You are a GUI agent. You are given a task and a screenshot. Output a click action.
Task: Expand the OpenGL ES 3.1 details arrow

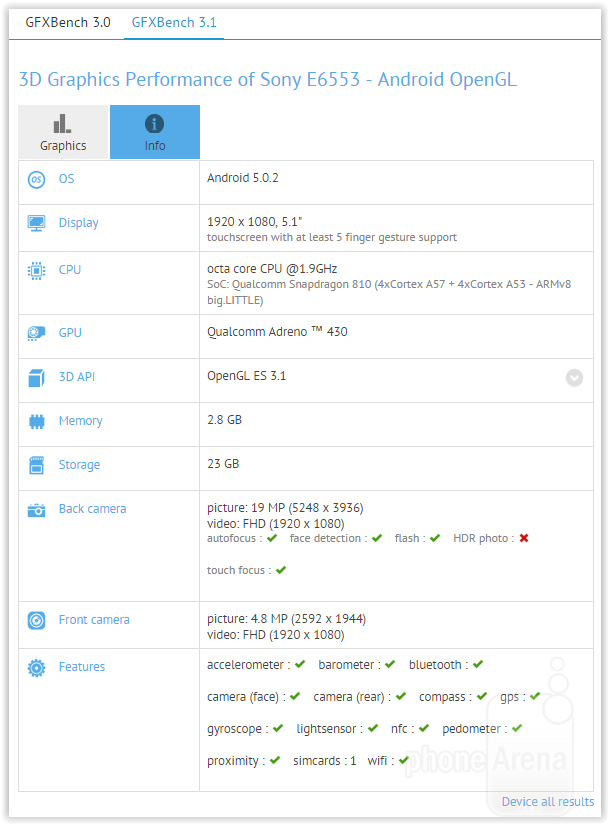tap(574, 377)
